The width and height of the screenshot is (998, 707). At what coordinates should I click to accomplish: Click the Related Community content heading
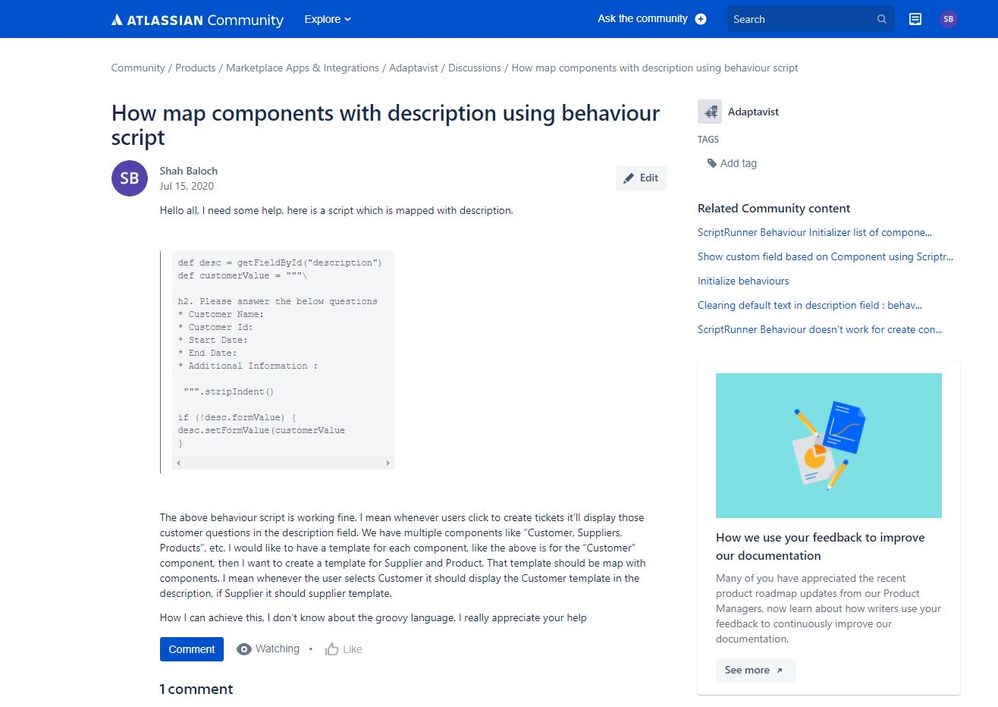[x=773, y=208]
